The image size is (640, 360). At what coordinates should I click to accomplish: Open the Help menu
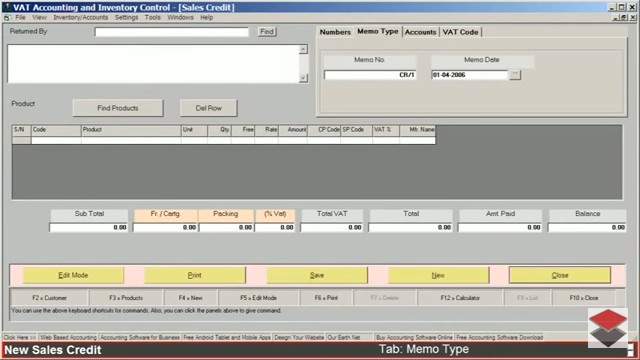point(207,18)
